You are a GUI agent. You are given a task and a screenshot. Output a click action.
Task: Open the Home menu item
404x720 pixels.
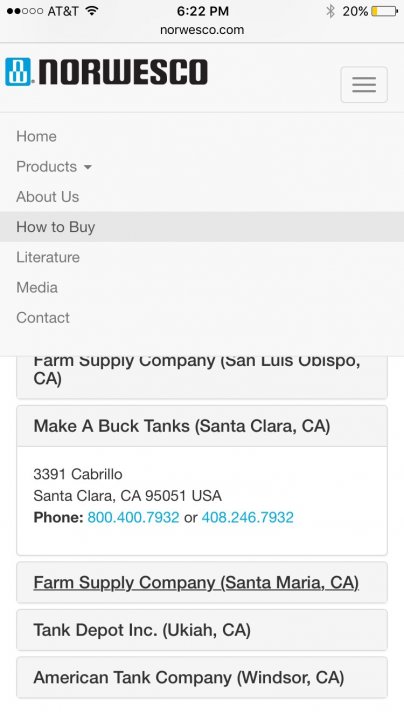coord(36,136)
